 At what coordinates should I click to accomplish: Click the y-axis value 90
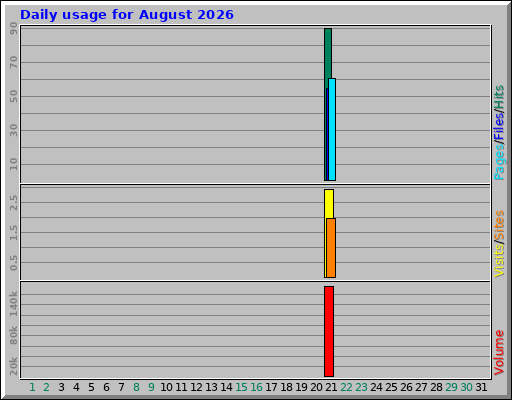[x=14, y=28]
